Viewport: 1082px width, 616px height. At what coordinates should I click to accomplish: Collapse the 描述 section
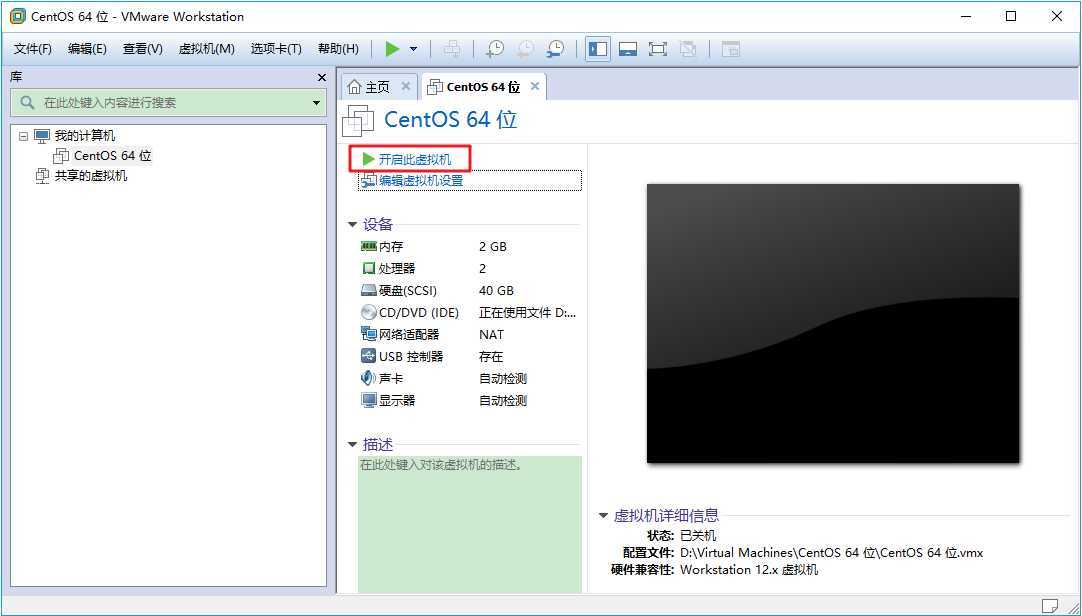coord(353,445)
